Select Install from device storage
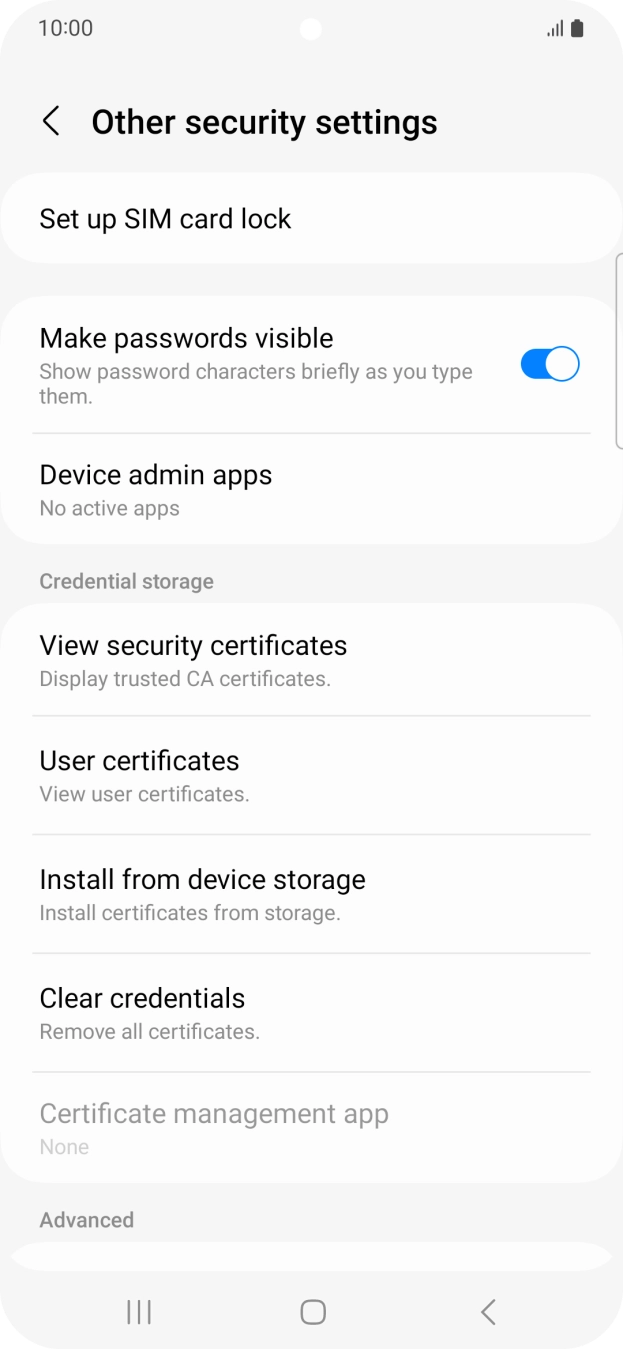Screen dimensions: 623x1349 [x=202, y=892]
